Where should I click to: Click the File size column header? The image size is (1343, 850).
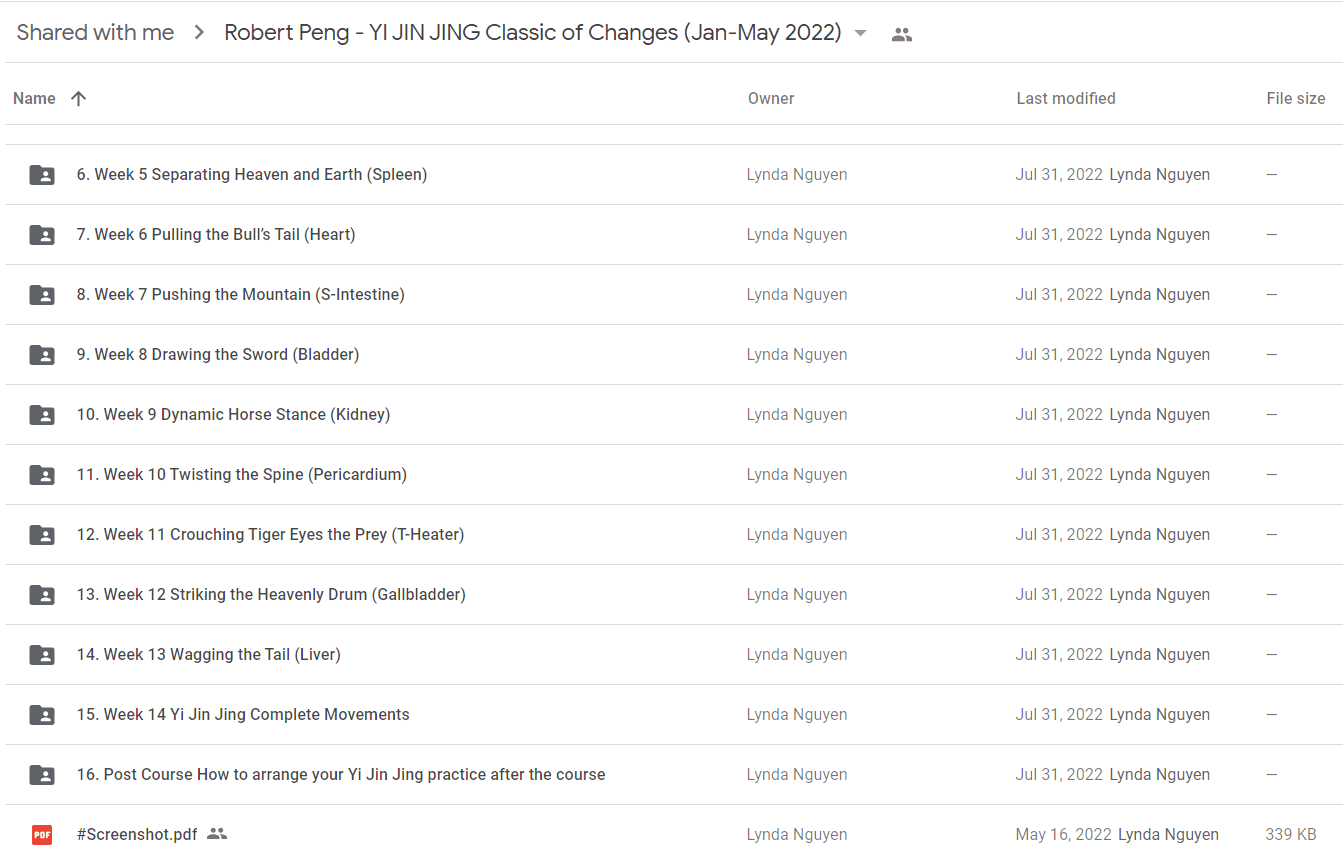click(x=1296, y=98)
